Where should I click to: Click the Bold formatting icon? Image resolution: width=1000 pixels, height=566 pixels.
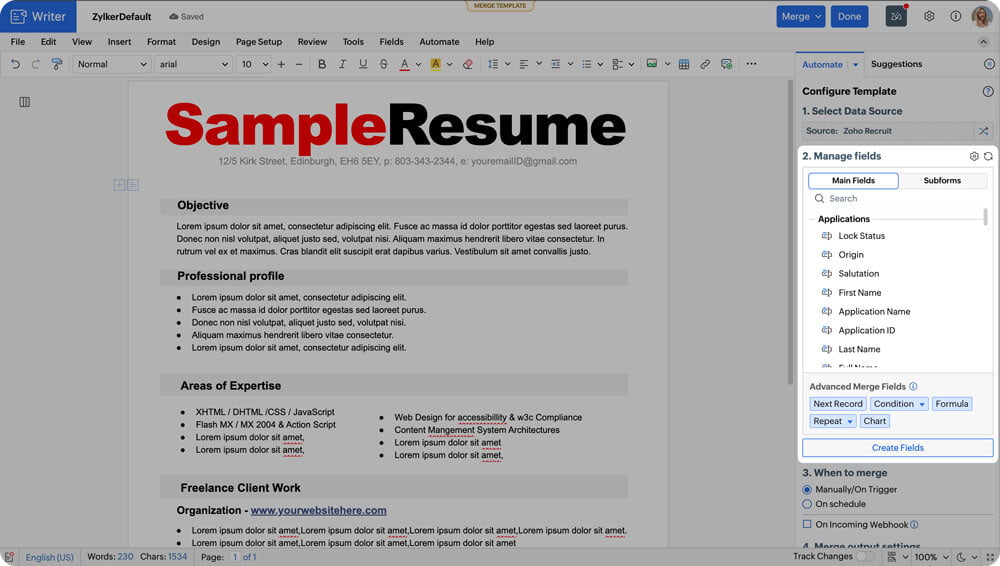(322, 64)
